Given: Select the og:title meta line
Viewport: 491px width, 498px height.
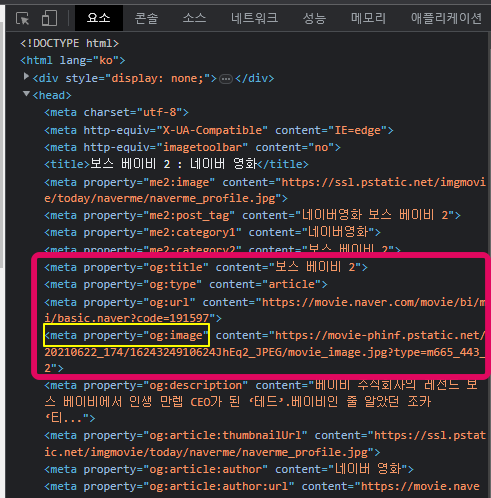Looking at the screenshot, I should [x=206, y=267].
